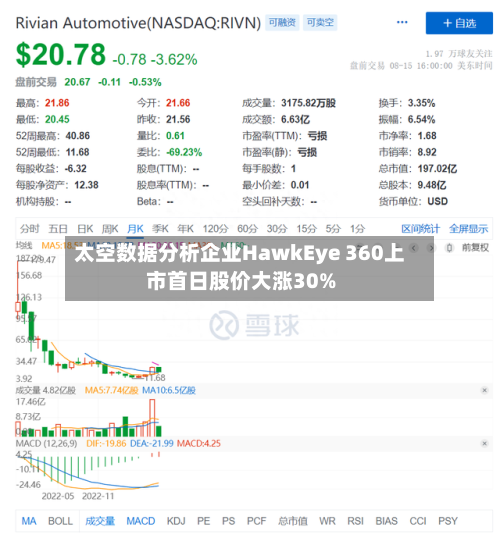The image size is (500, 538).
Task: Toggle the MACD sub-indicator
Action: coord(141,521)
